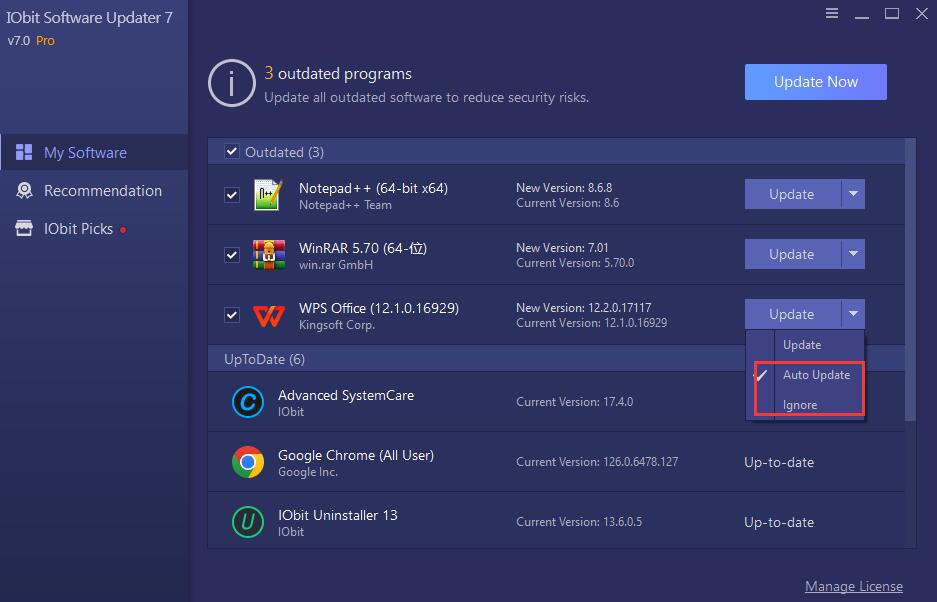Click Current Version: 17.4.0 text

click(574, 402)
